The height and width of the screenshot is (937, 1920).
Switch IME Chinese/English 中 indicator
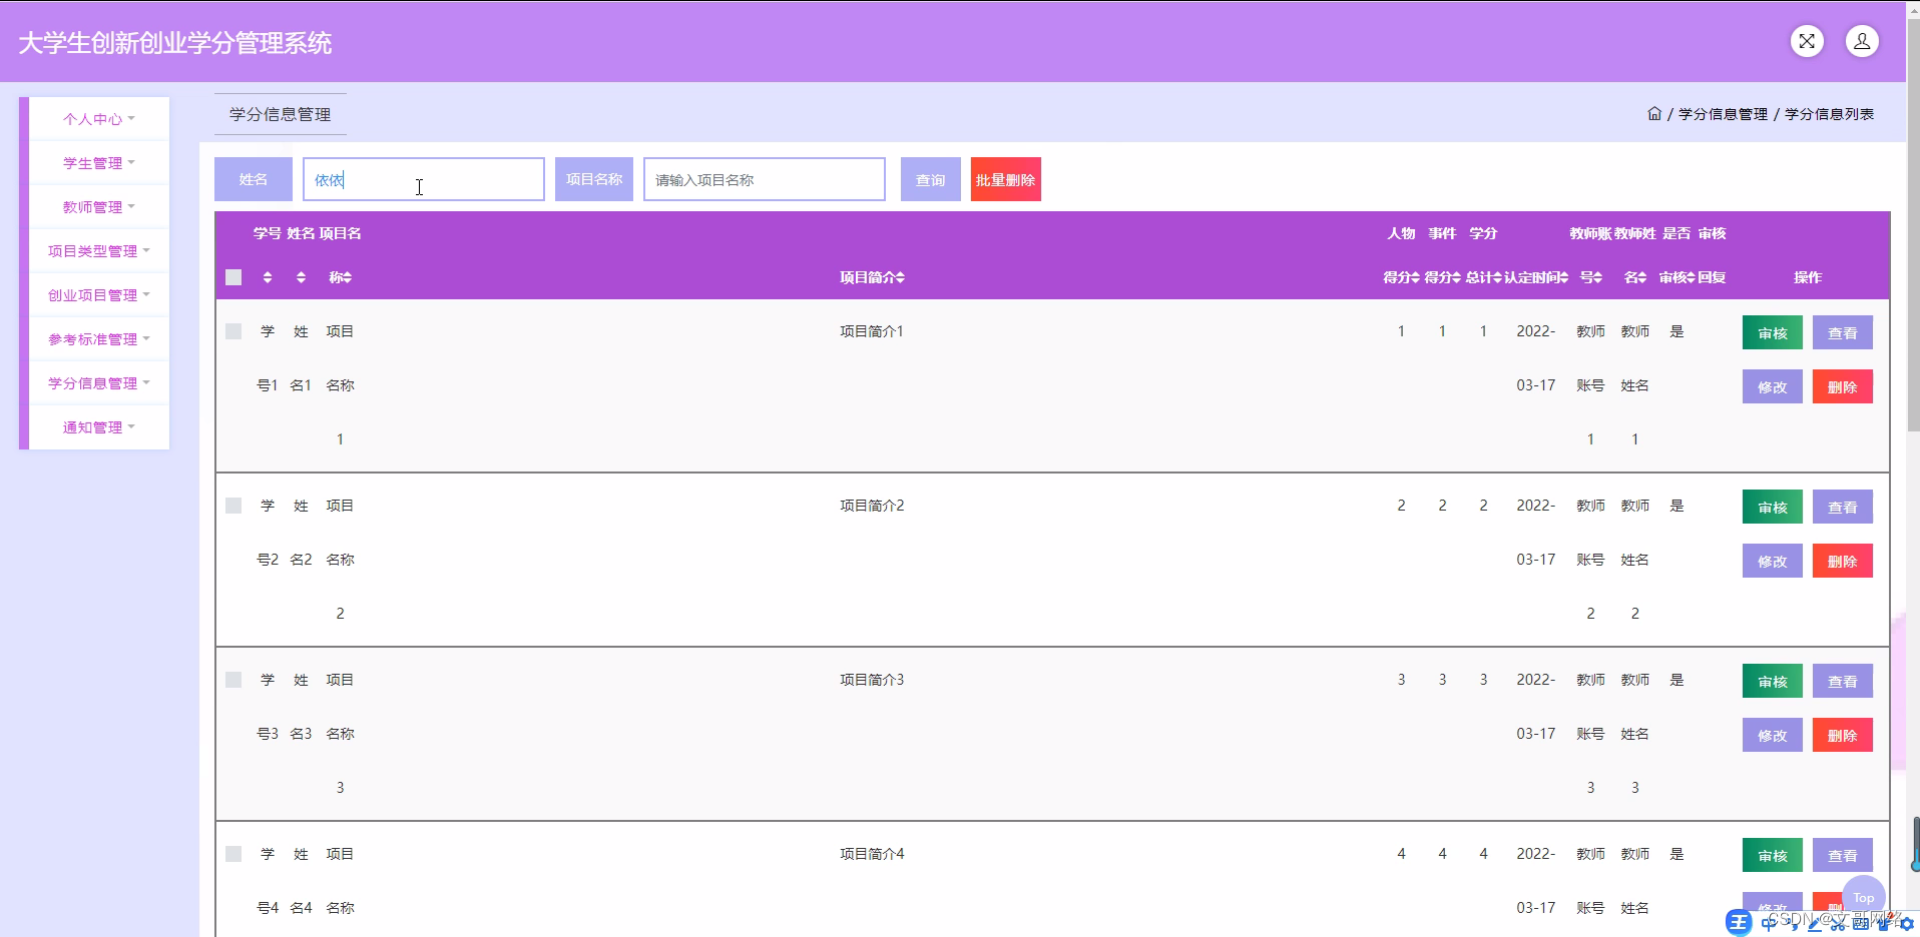coord(1769,923)
